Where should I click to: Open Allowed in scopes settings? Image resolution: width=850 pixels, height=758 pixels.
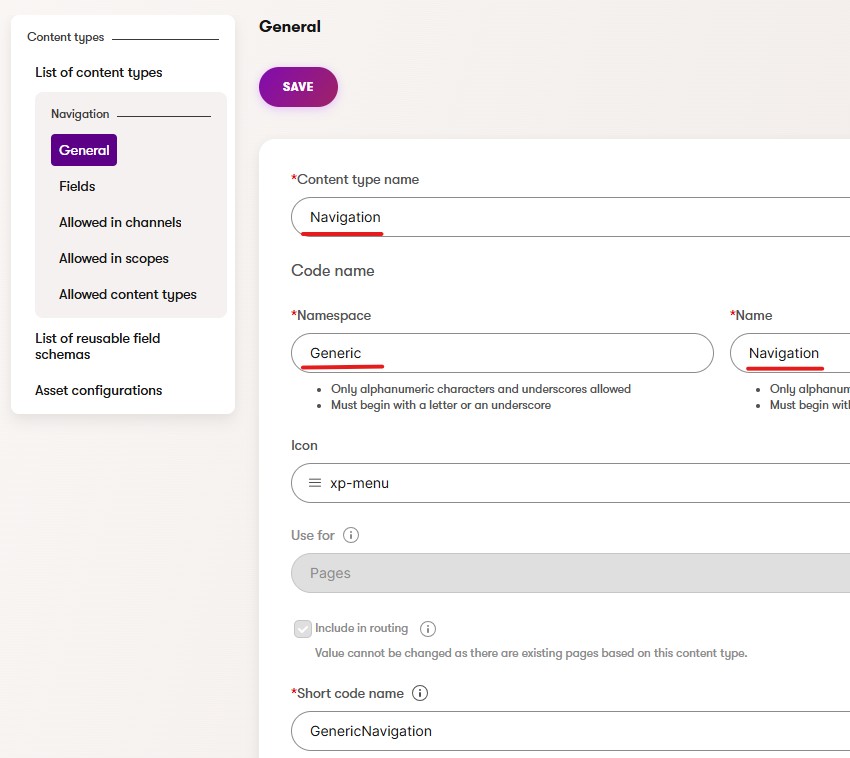pos(113,258)
